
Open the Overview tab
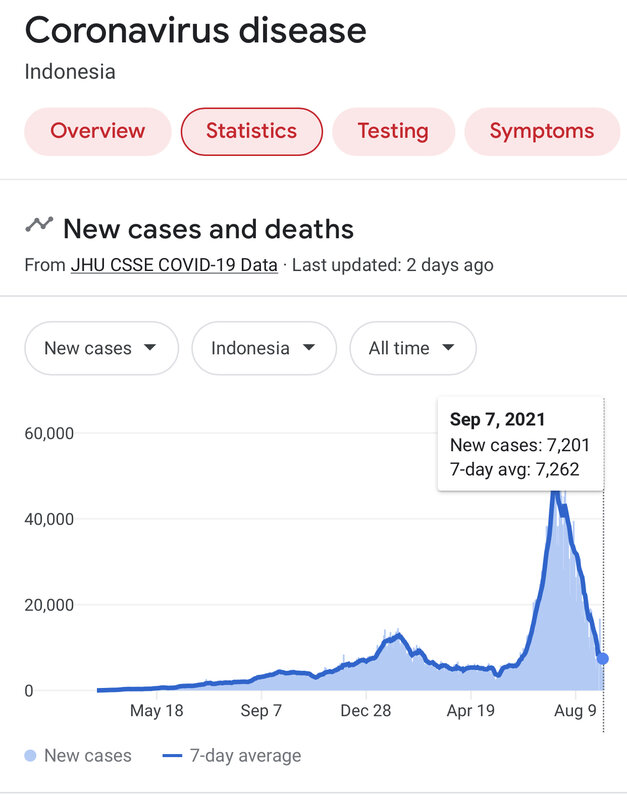tap(97, 131)
